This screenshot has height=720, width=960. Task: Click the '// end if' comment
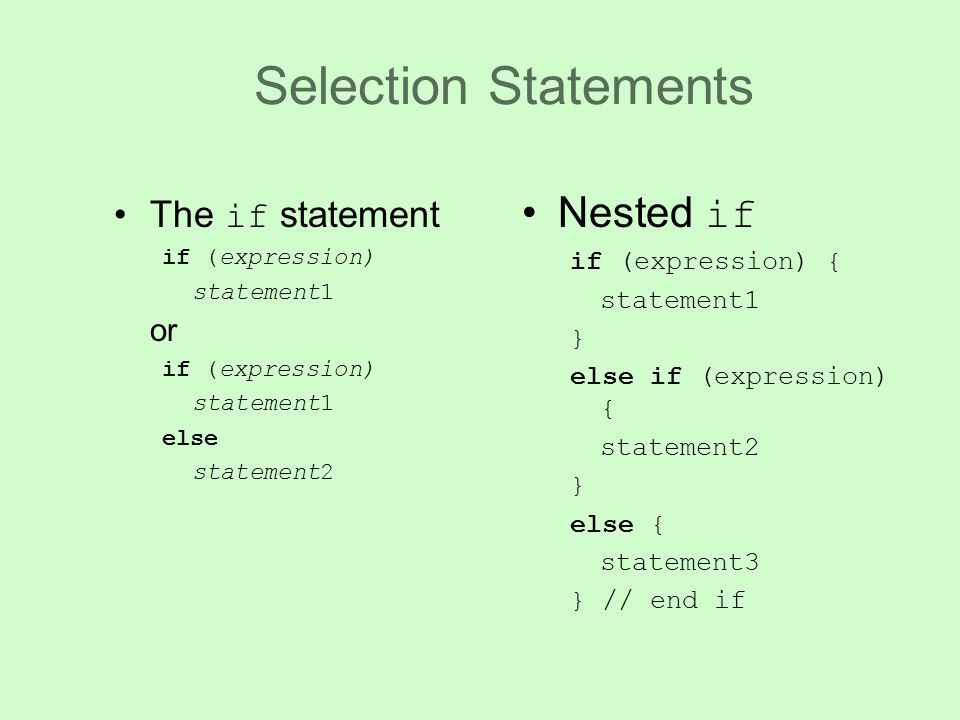[x=673, y=600]
